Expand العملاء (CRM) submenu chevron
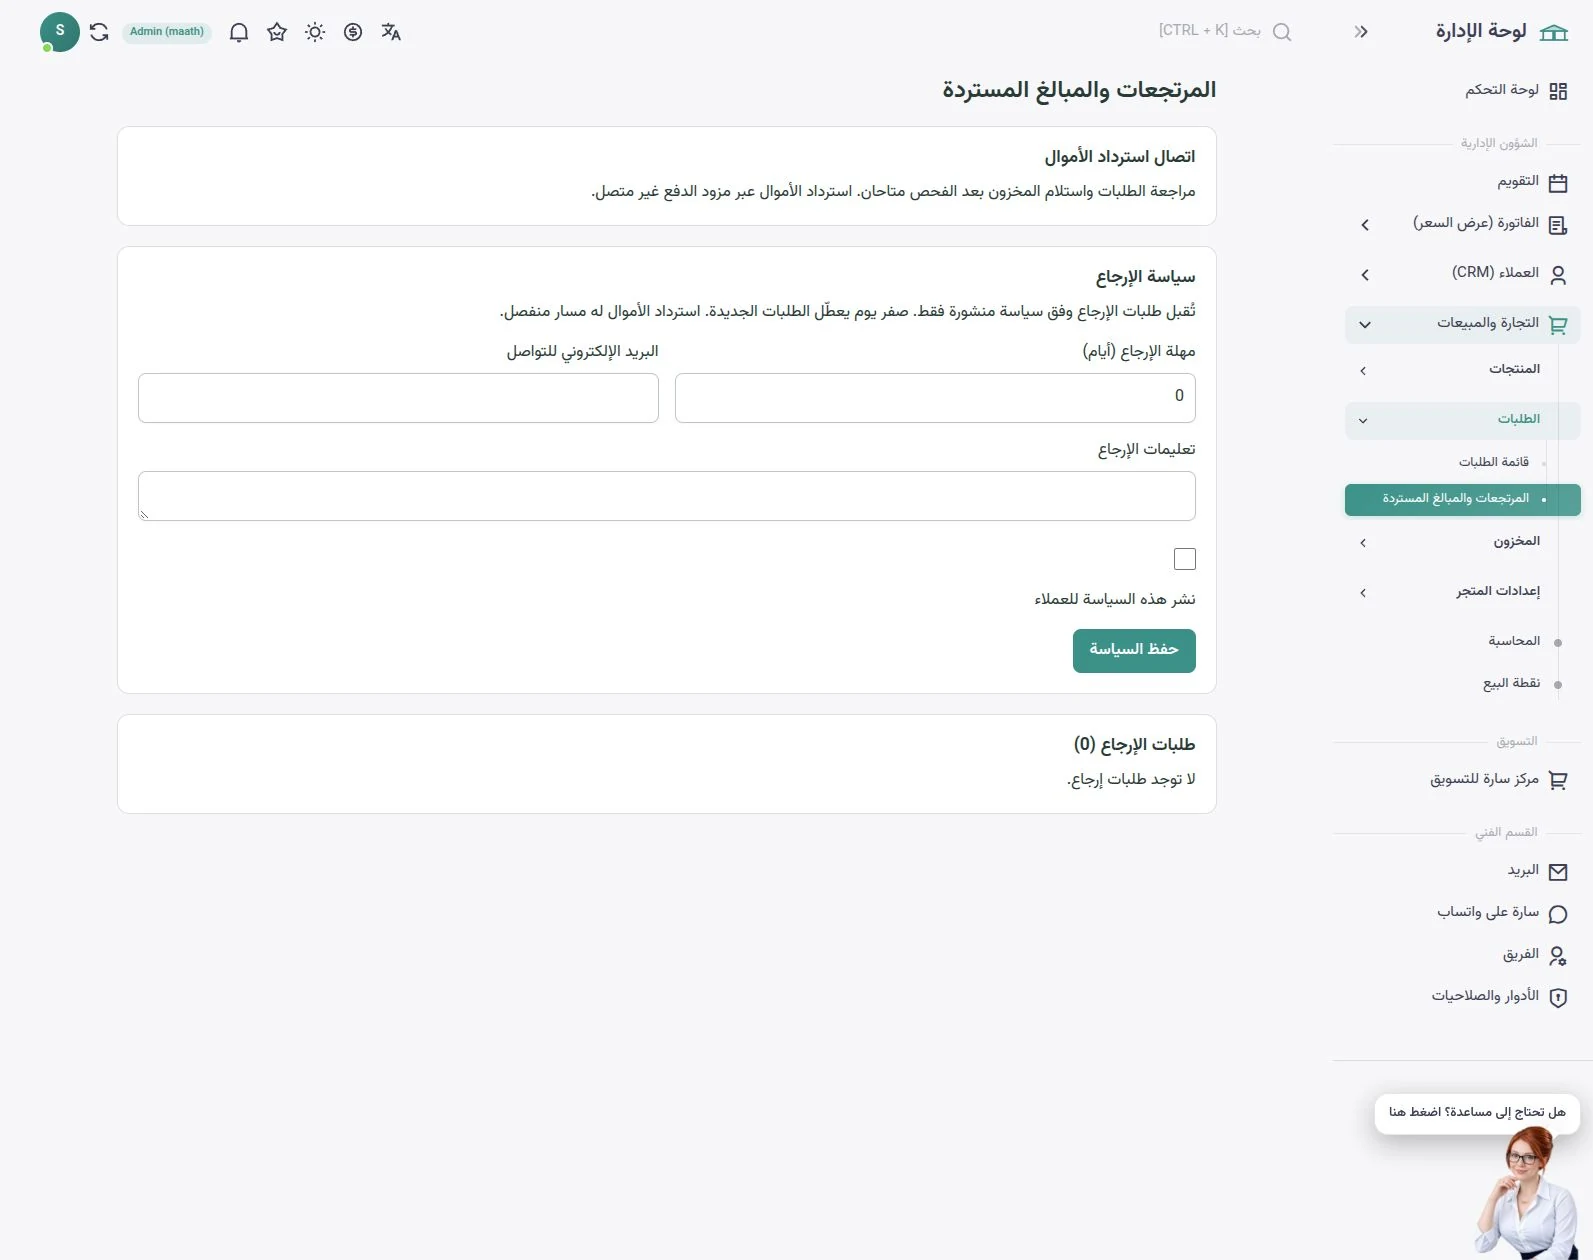Image resolution: width=1593 pixels, height=1260 pixels. point(1365,274)
